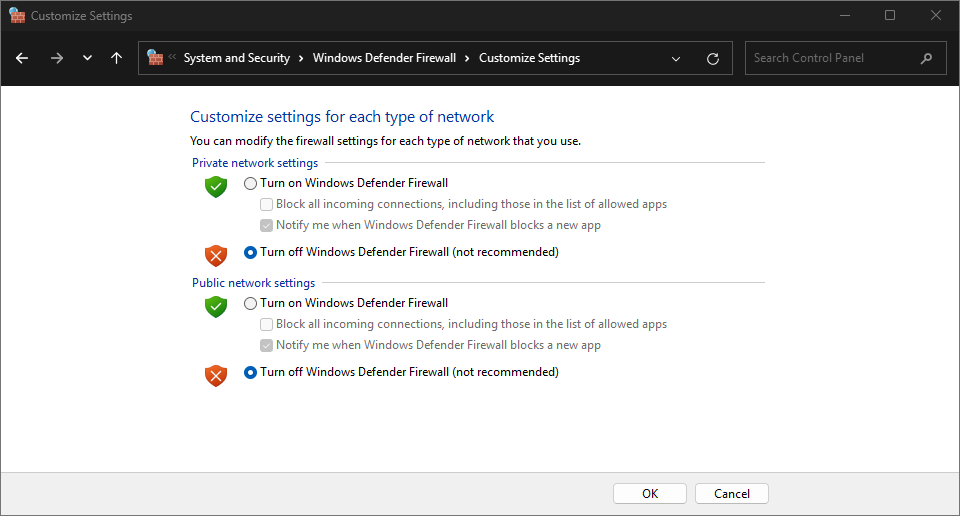Open the recent locations dropdown chevron

[x=88, y=58]
